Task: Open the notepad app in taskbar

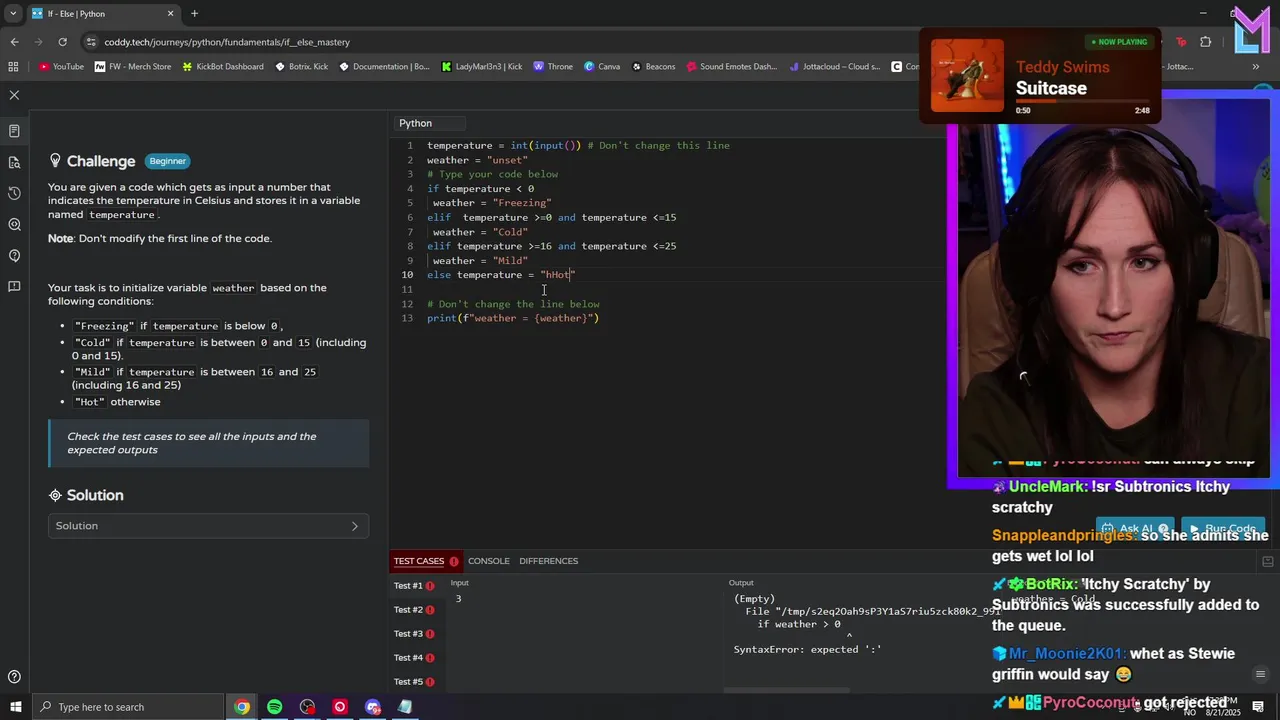Action: pyautogui.click(x=405, y=707)
